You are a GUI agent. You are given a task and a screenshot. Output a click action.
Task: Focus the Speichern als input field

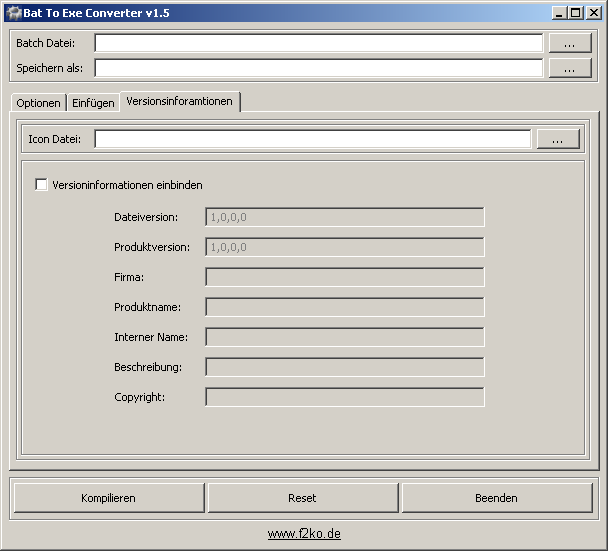[318, 68]
